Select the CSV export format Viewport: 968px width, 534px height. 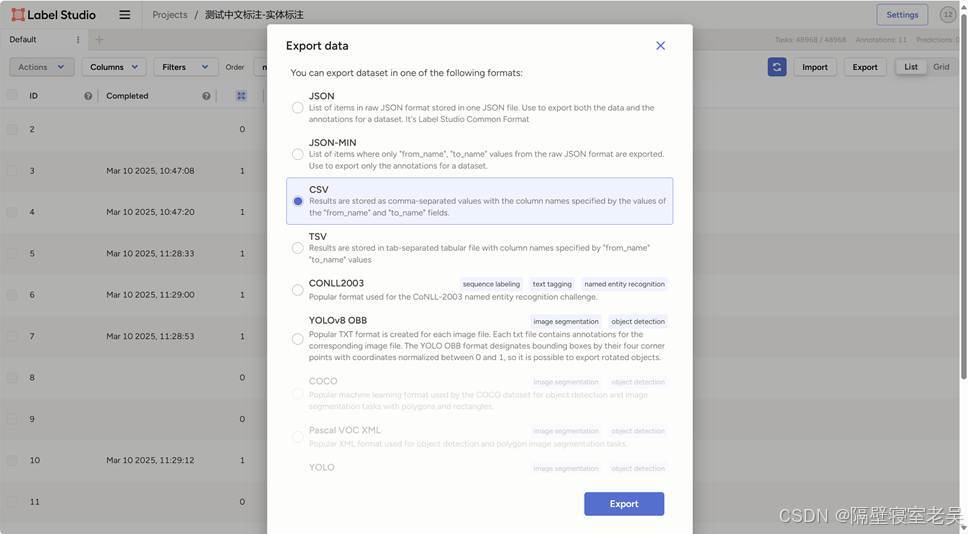[x=298, y=201]
